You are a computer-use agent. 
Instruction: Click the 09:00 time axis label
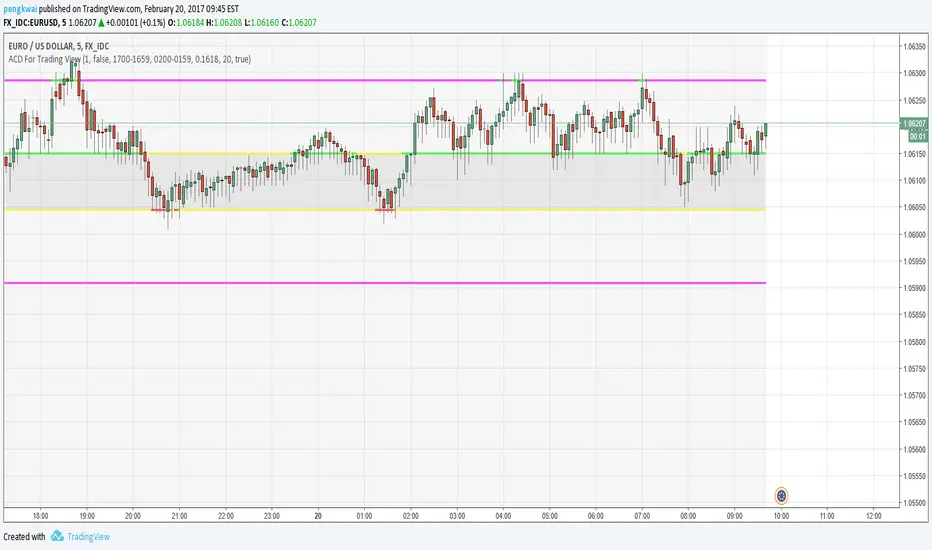pyautogui.click(x=735, y=516)
